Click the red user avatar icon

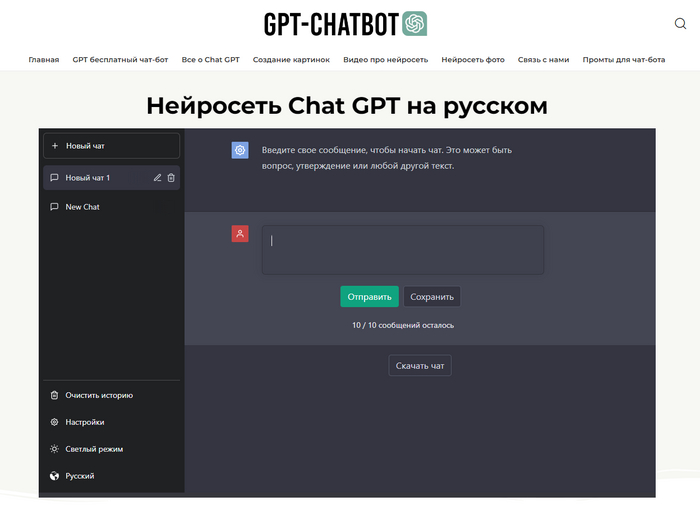240,234
